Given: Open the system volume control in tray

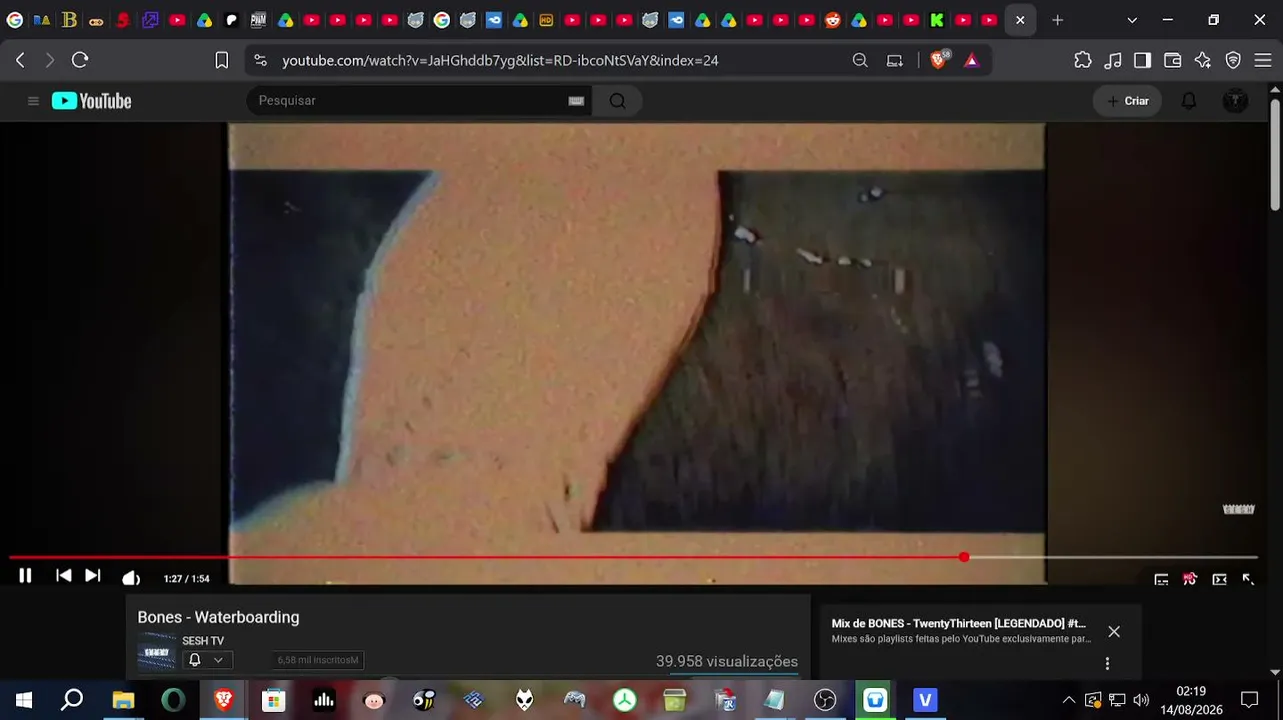Looking at the screenshot, I should (1141, 700).
